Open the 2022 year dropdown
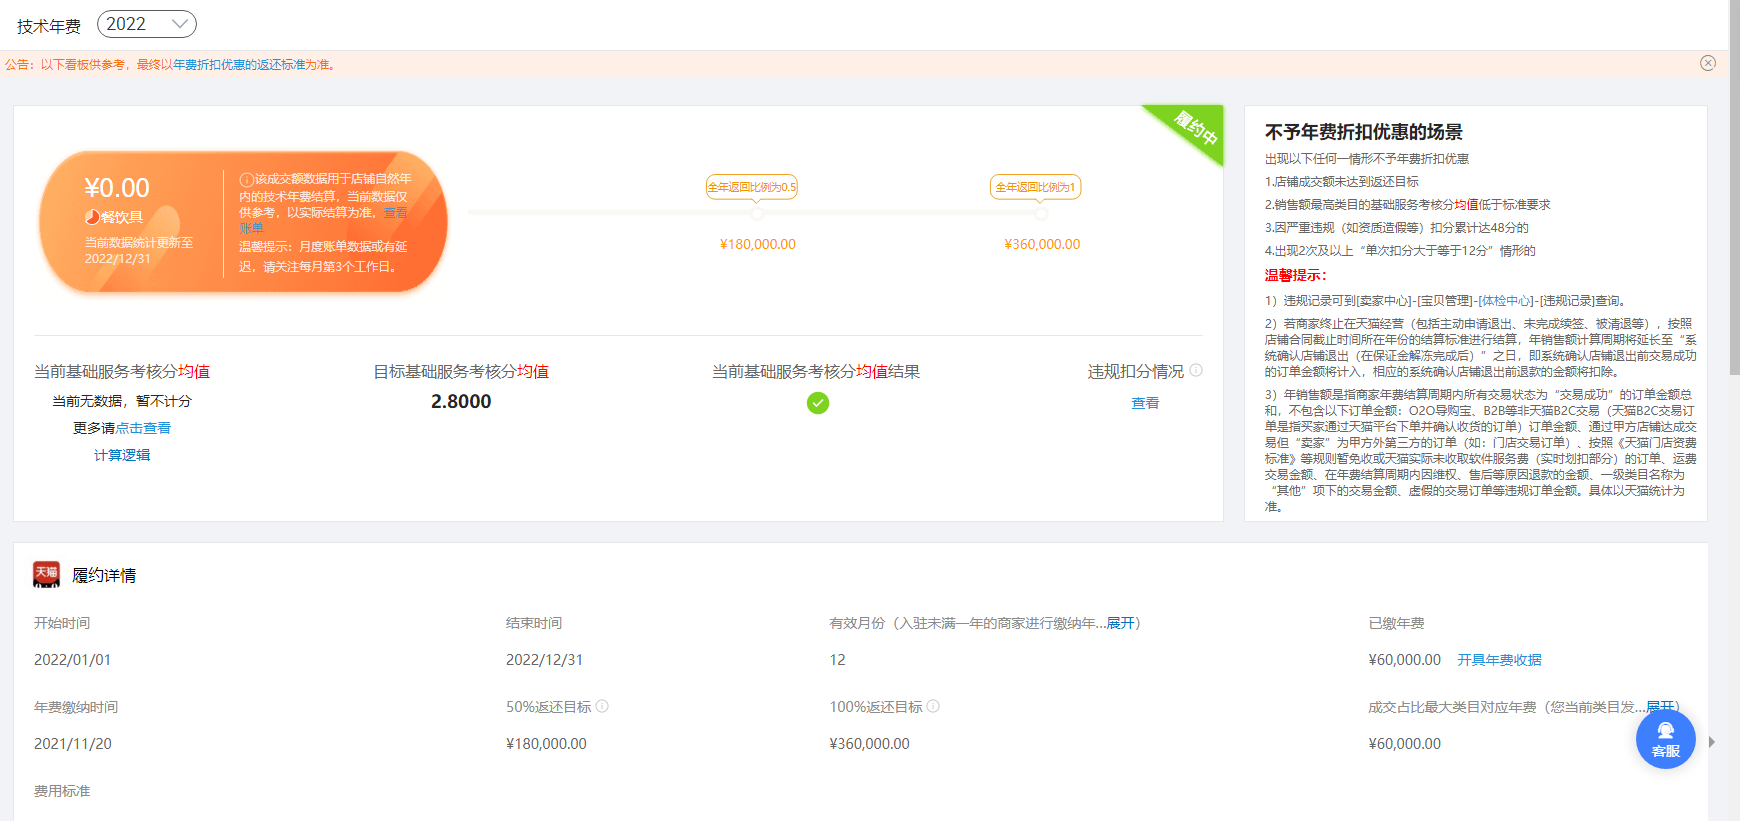The height and width of the screenshot is (821, 1740). [147, 24]
